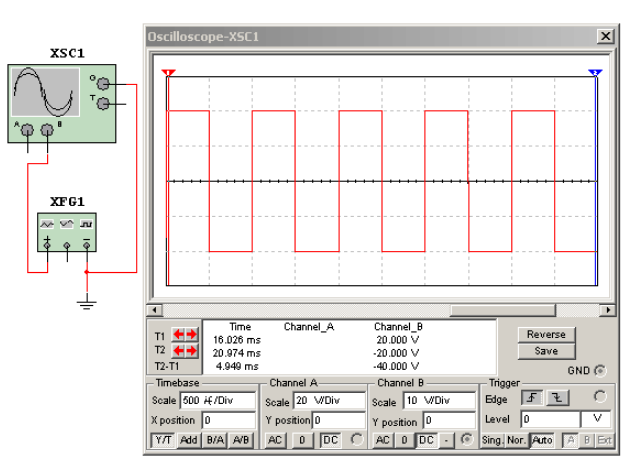This screenshot has width=632, height=468.
Task: Set Channel B coupling to AC
Action: [x=383, y=440]
